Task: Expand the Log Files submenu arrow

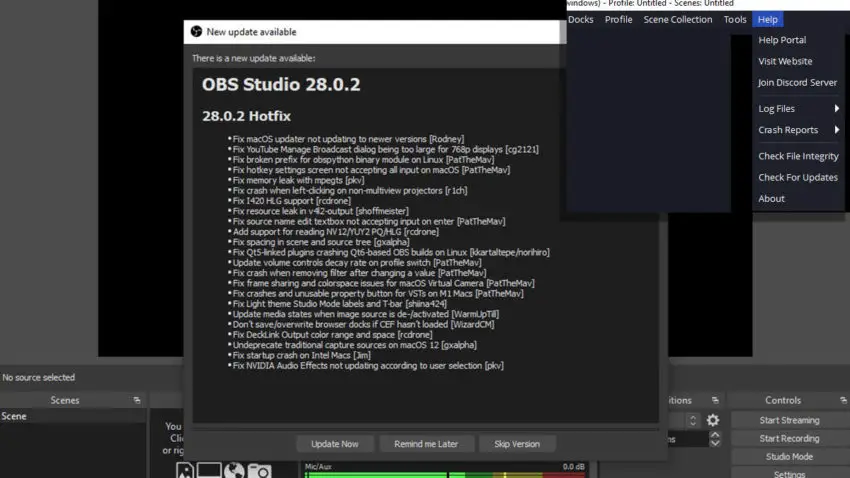Action: tap(836, 108)
